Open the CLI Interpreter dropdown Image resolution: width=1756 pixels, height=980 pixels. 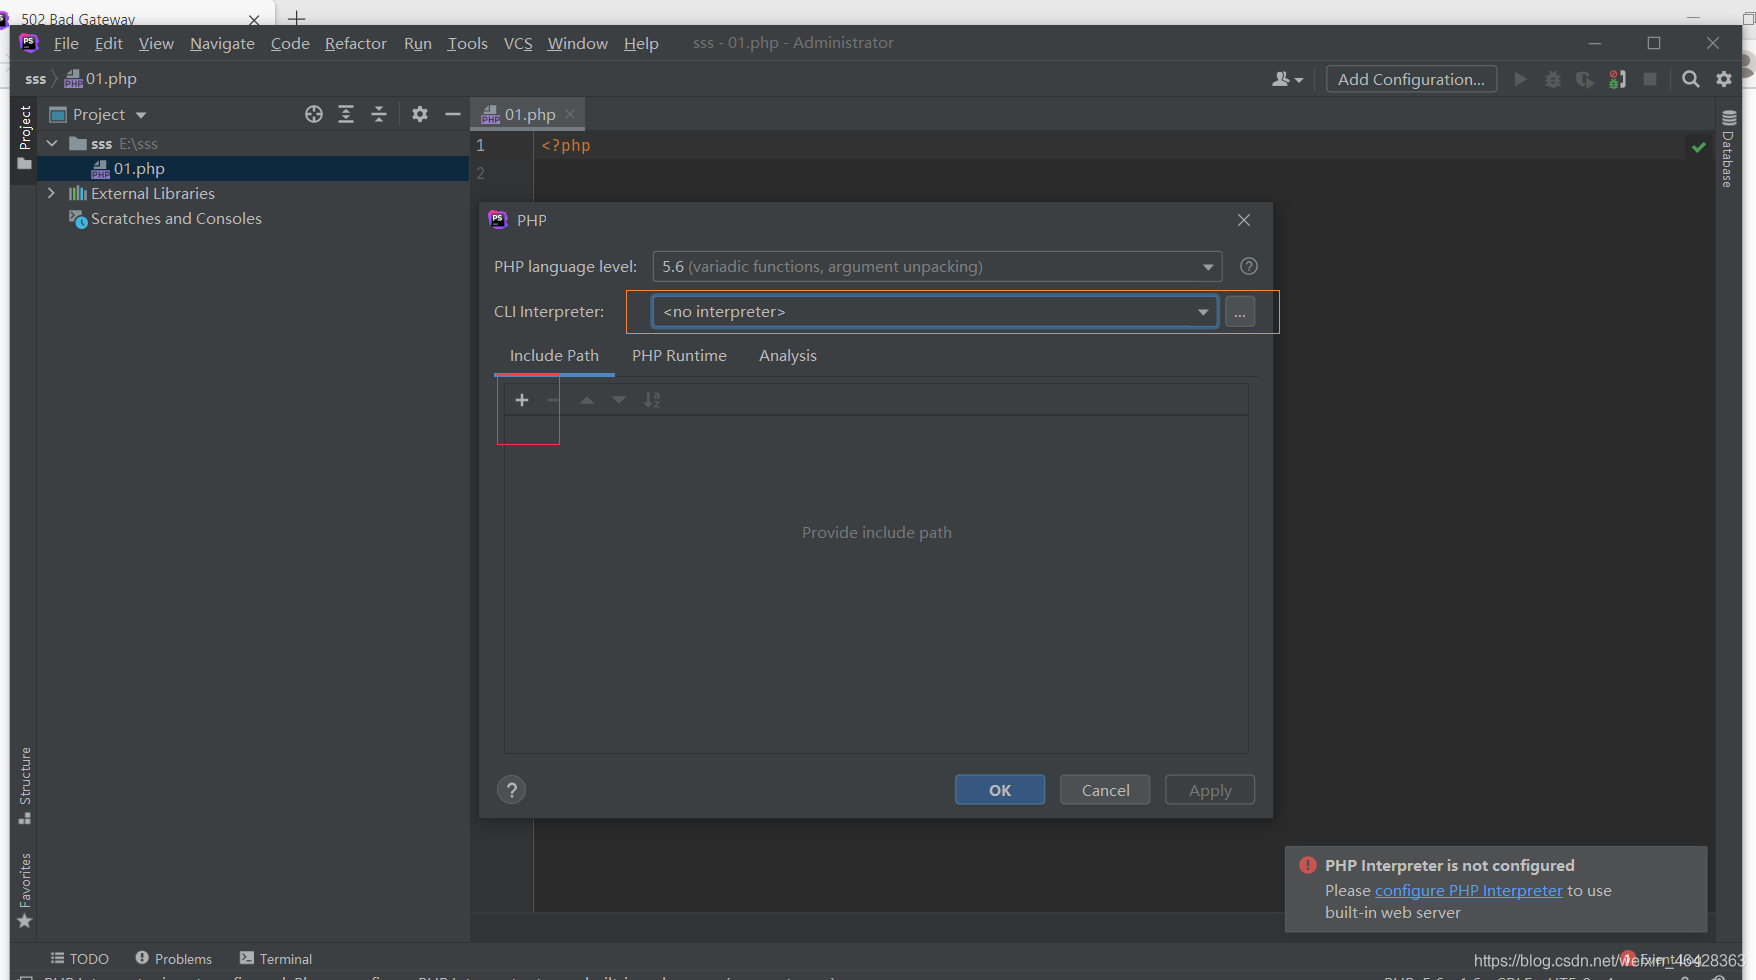point(1201,311)
